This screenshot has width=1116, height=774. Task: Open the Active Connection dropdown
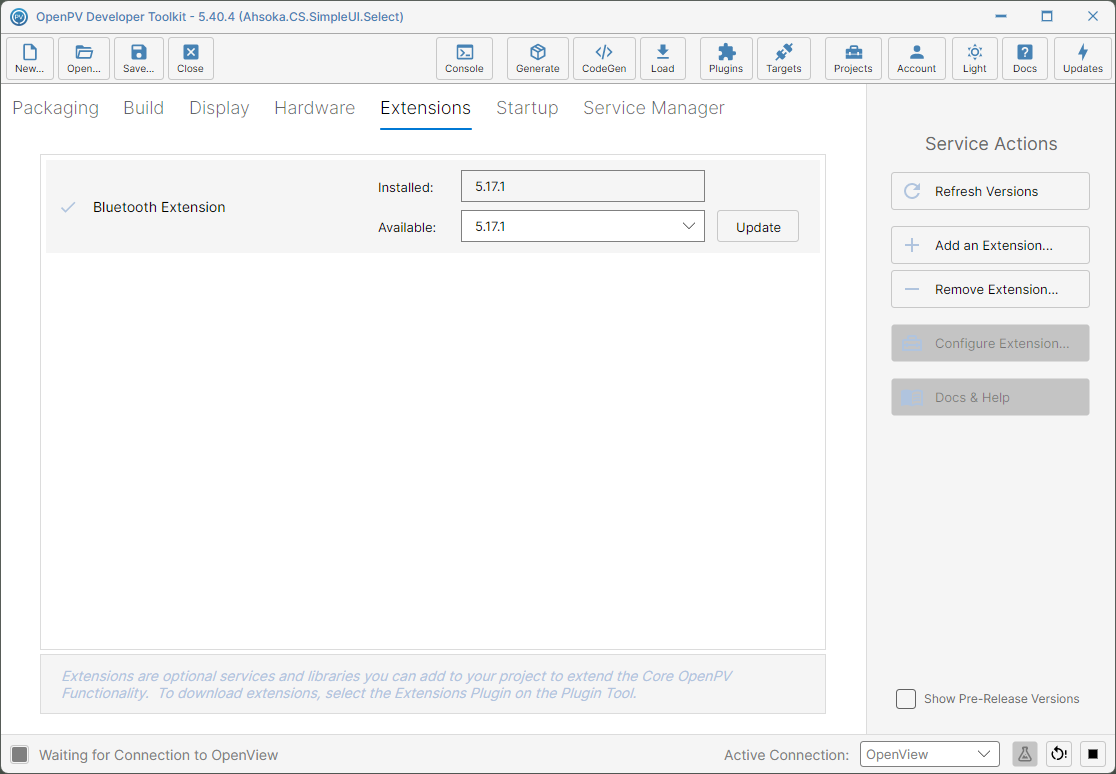(x=930, y=754)
